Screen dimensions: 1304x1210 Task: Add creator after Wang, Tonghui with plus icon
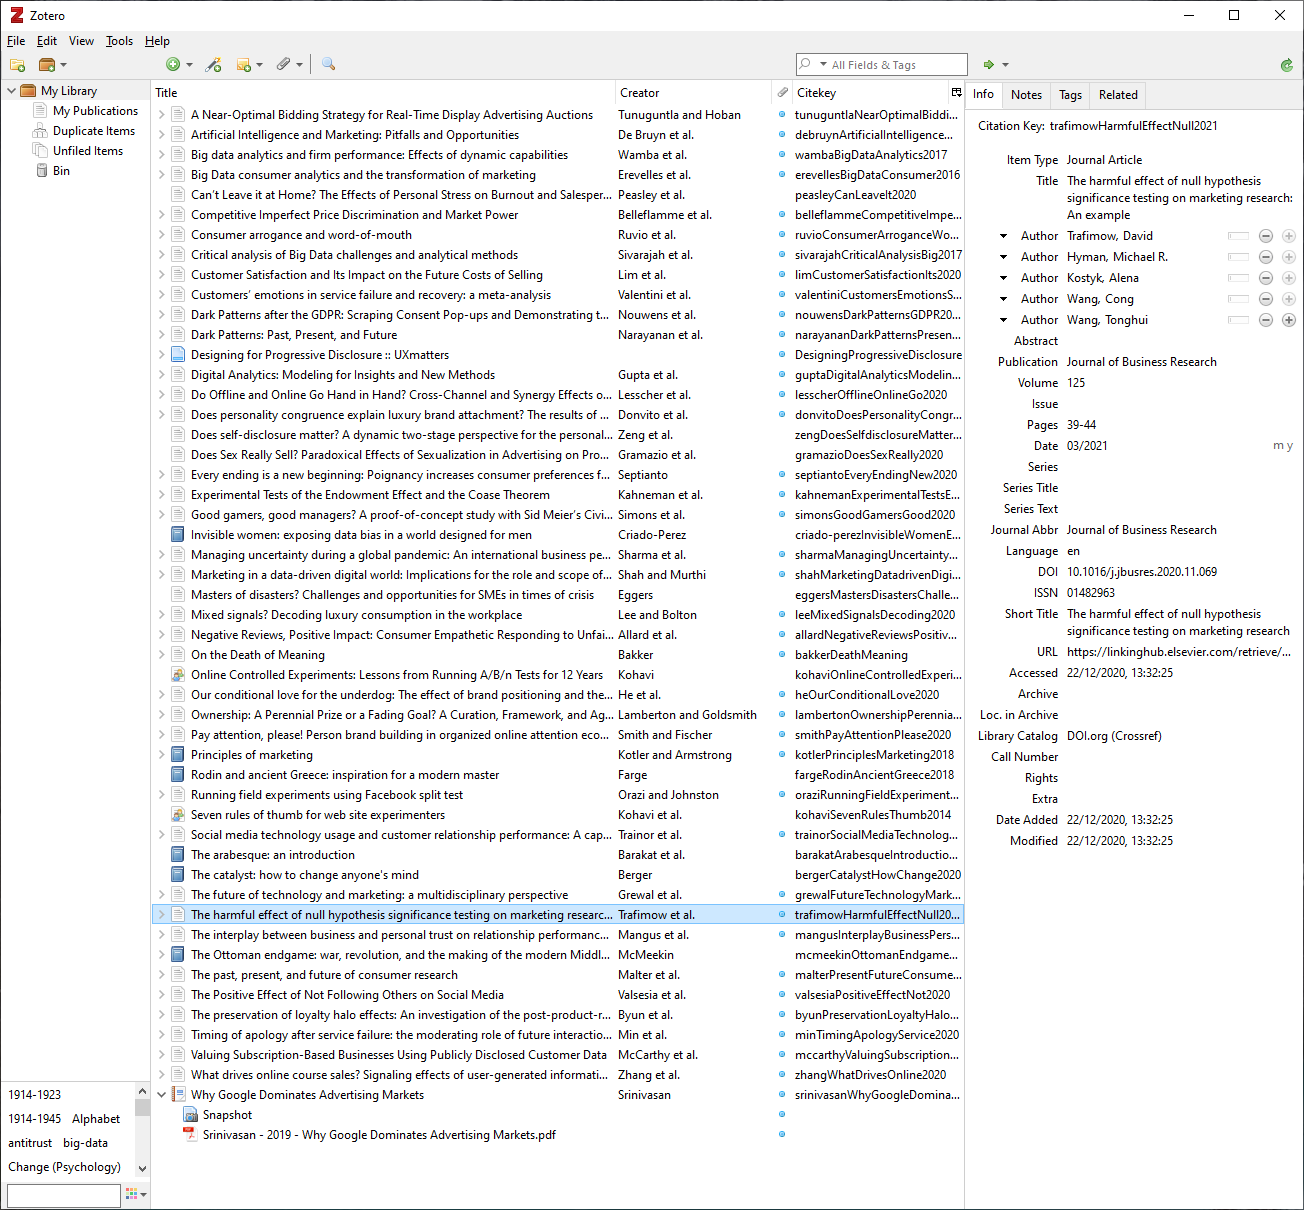1289,320
